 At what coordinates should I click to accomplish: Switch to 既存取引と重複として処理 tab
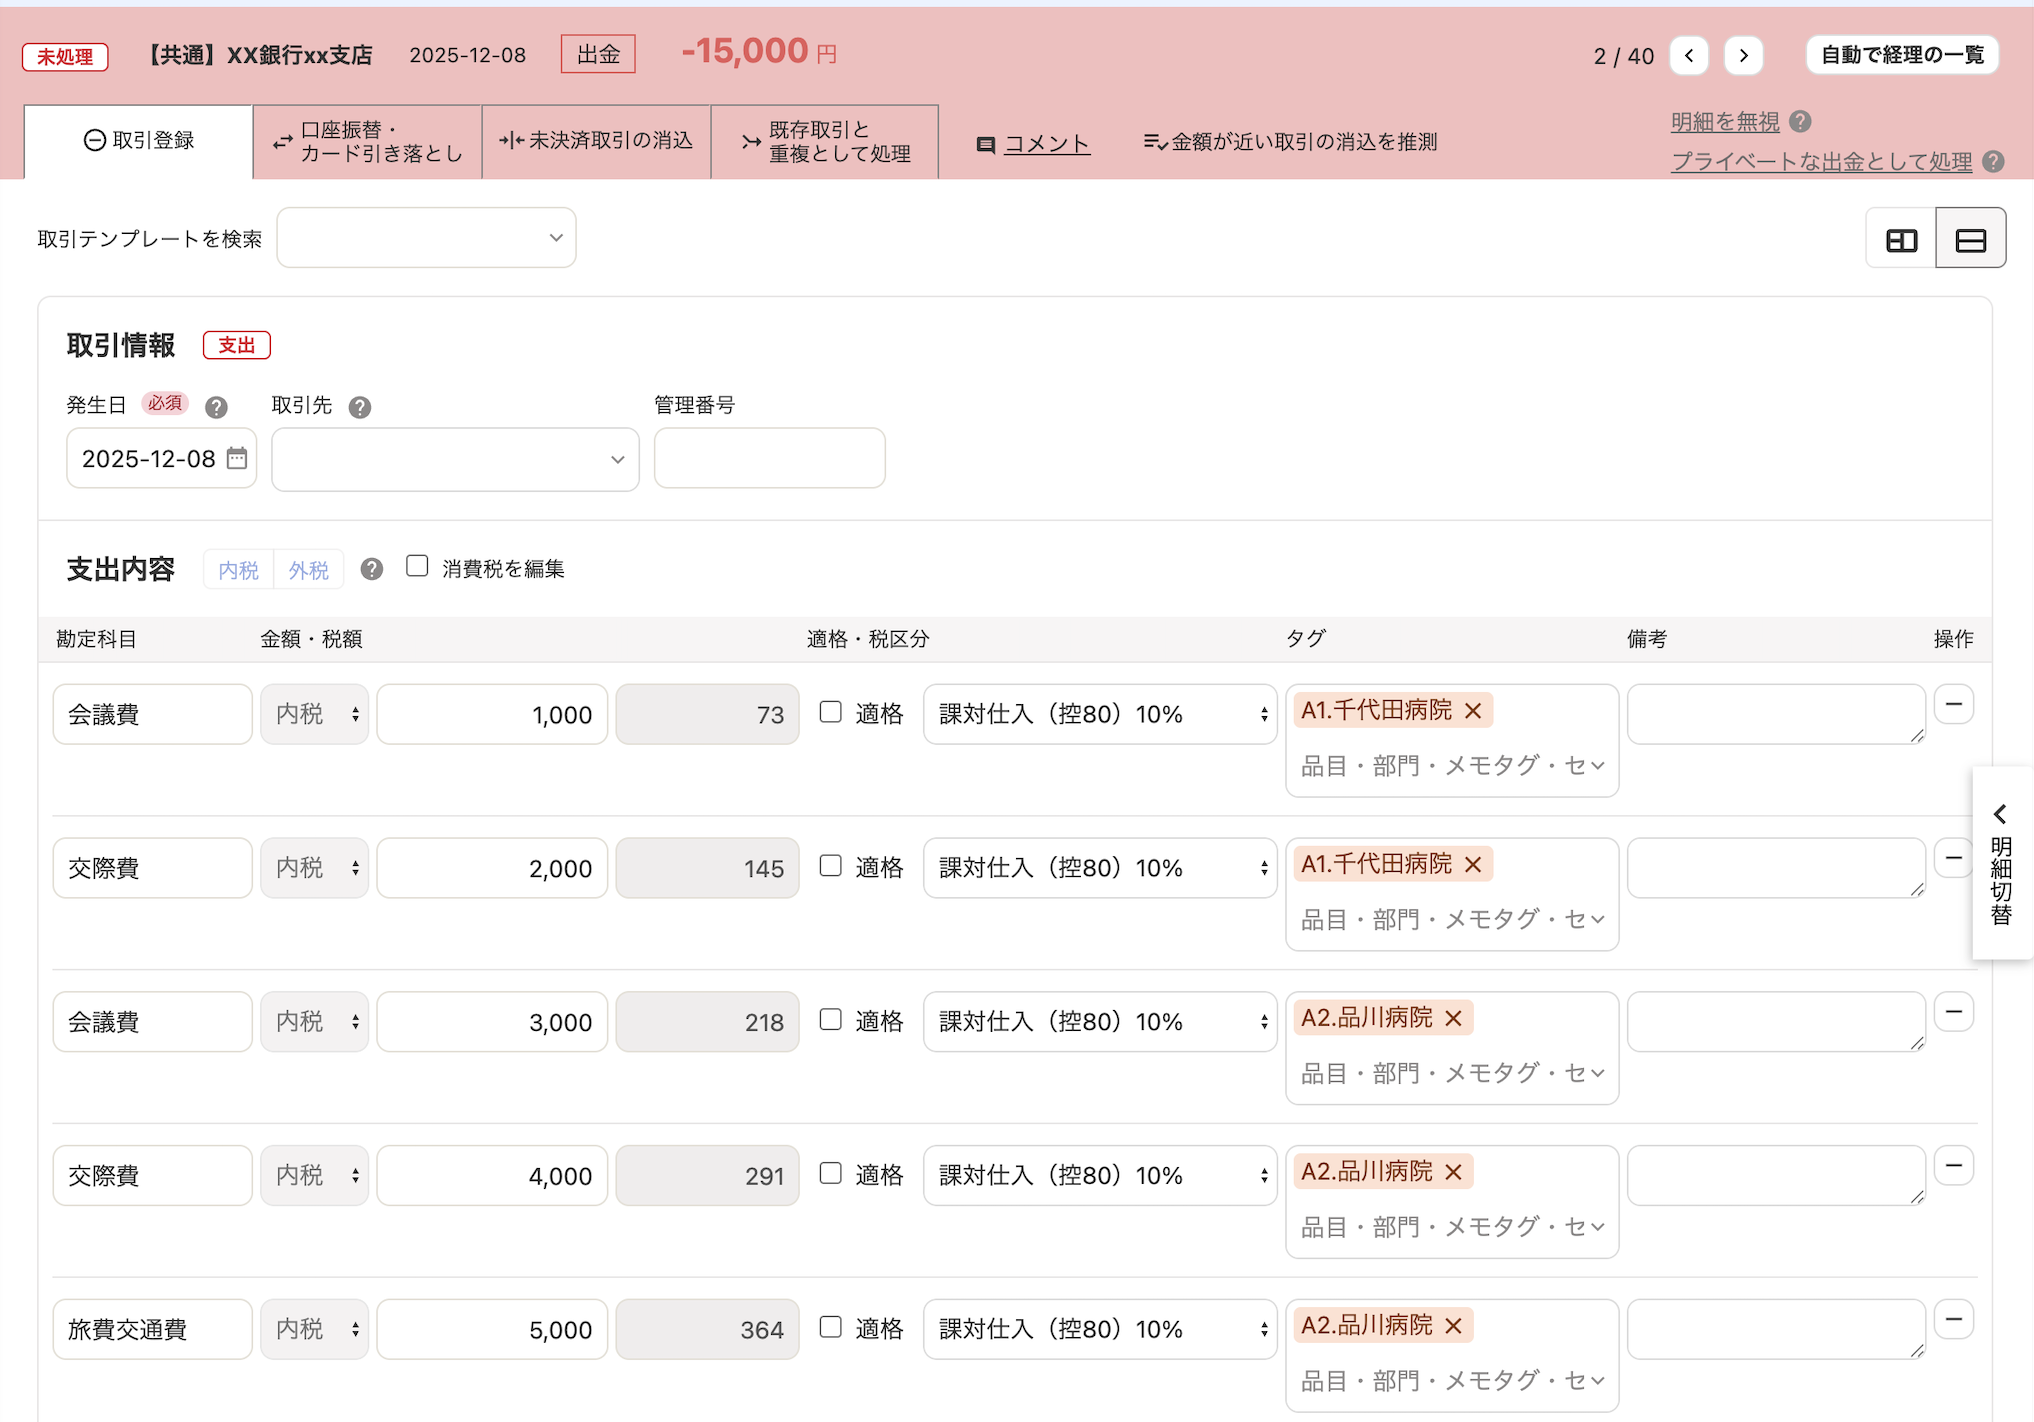[x=825, y=141]
